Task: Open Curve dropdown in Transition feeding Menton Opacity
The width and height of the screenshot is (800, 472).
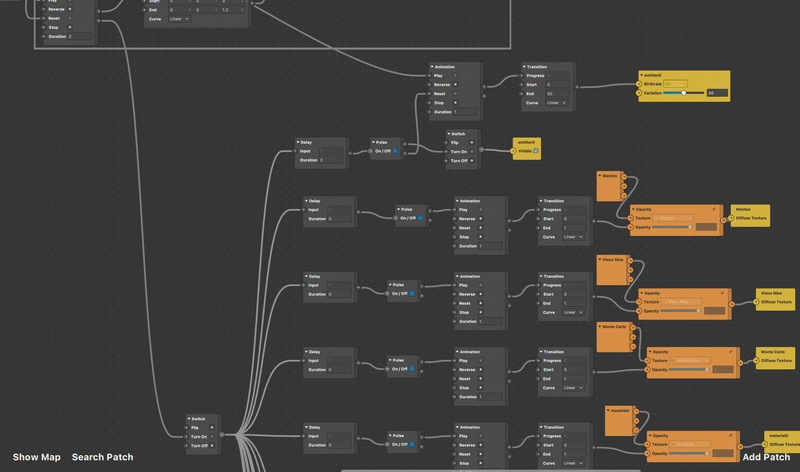Action: click(x=573, y=237)
